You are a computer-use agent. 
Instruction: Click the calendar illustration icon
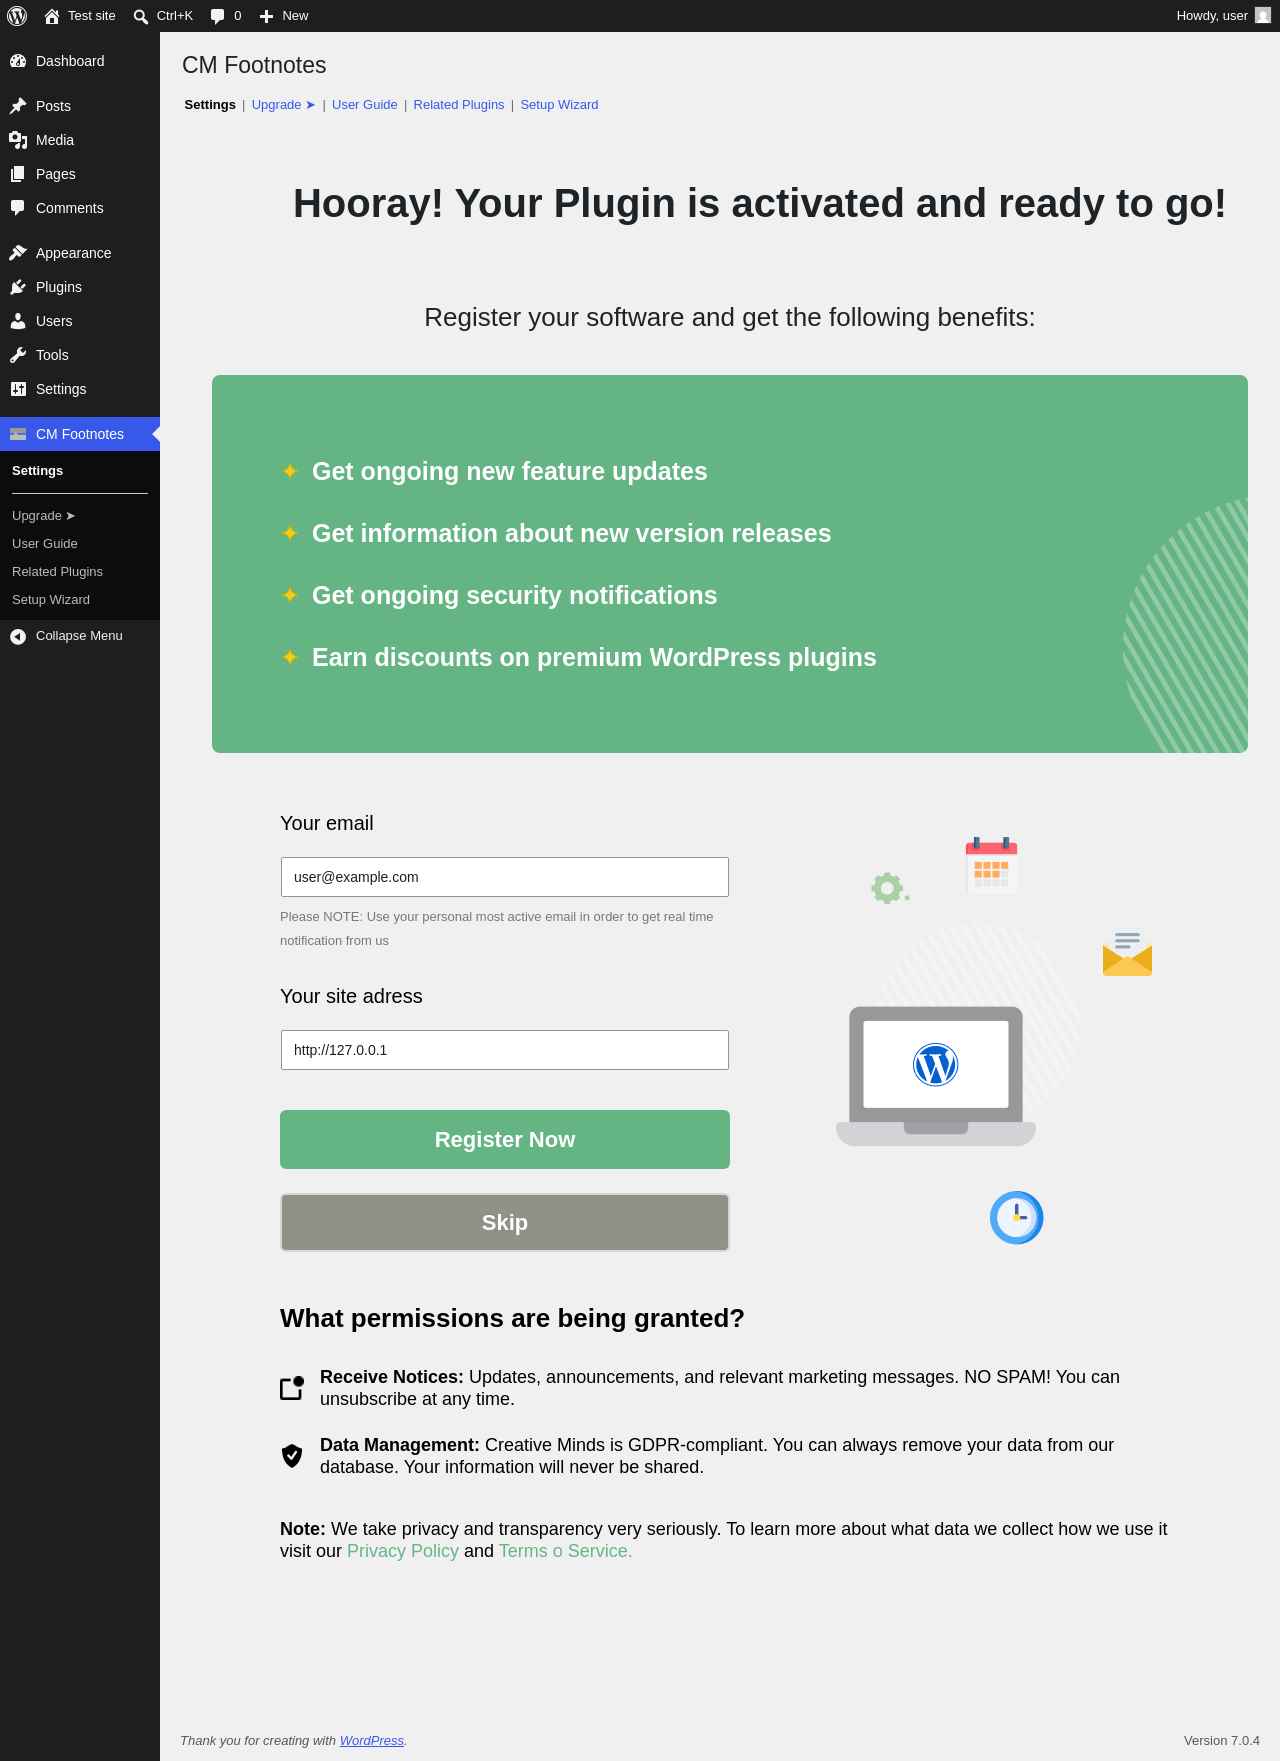(x=991, y=865)
